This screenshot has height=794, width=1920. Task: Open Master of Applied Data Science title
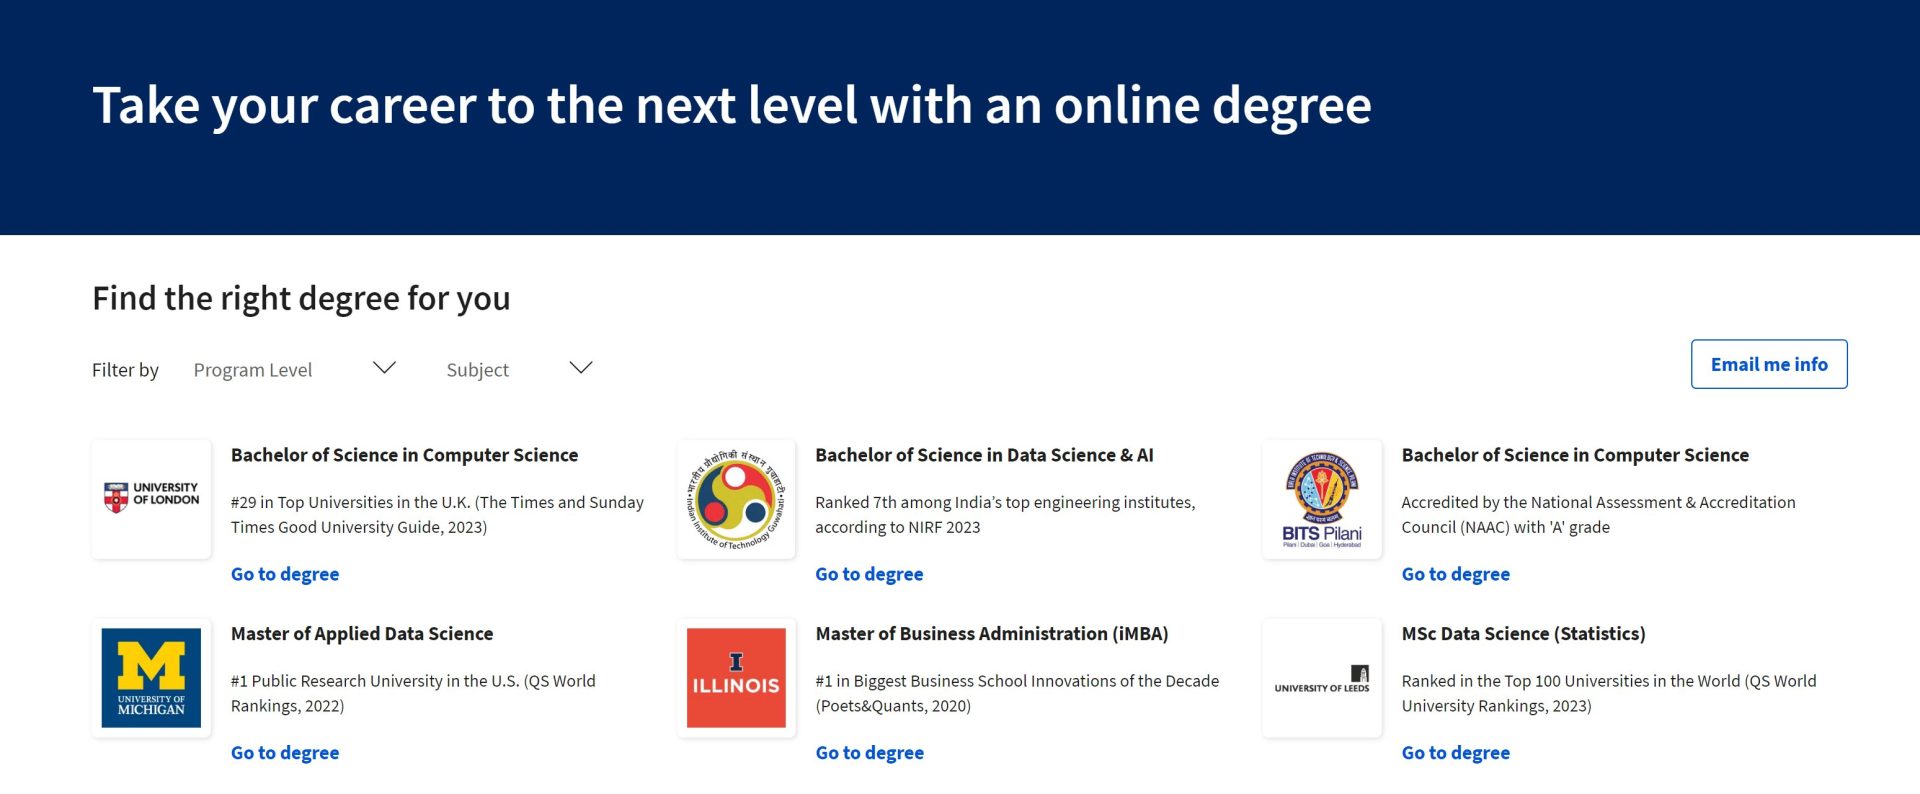tap(362, 633)
